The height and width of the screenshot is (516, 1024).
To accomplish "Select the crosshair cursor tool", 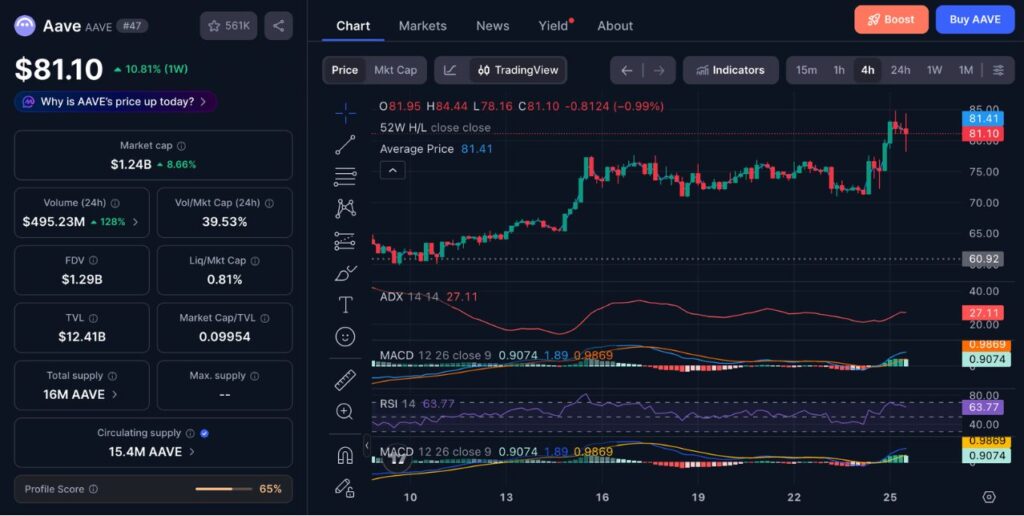I will (345, 113).
